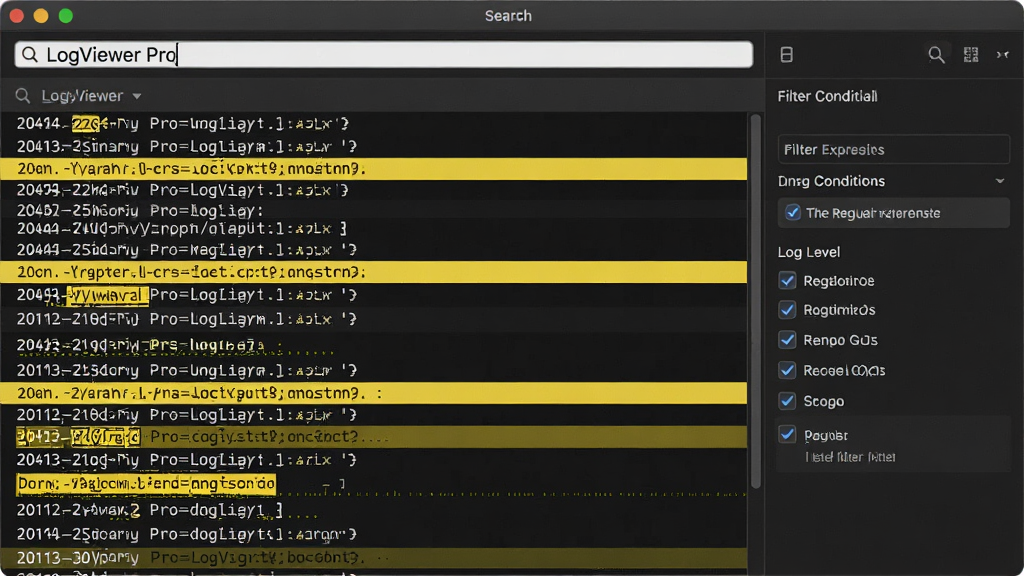Open the LogViewer scope dropdown arrow
This screenshot has height=576, width=1024.
136,96
